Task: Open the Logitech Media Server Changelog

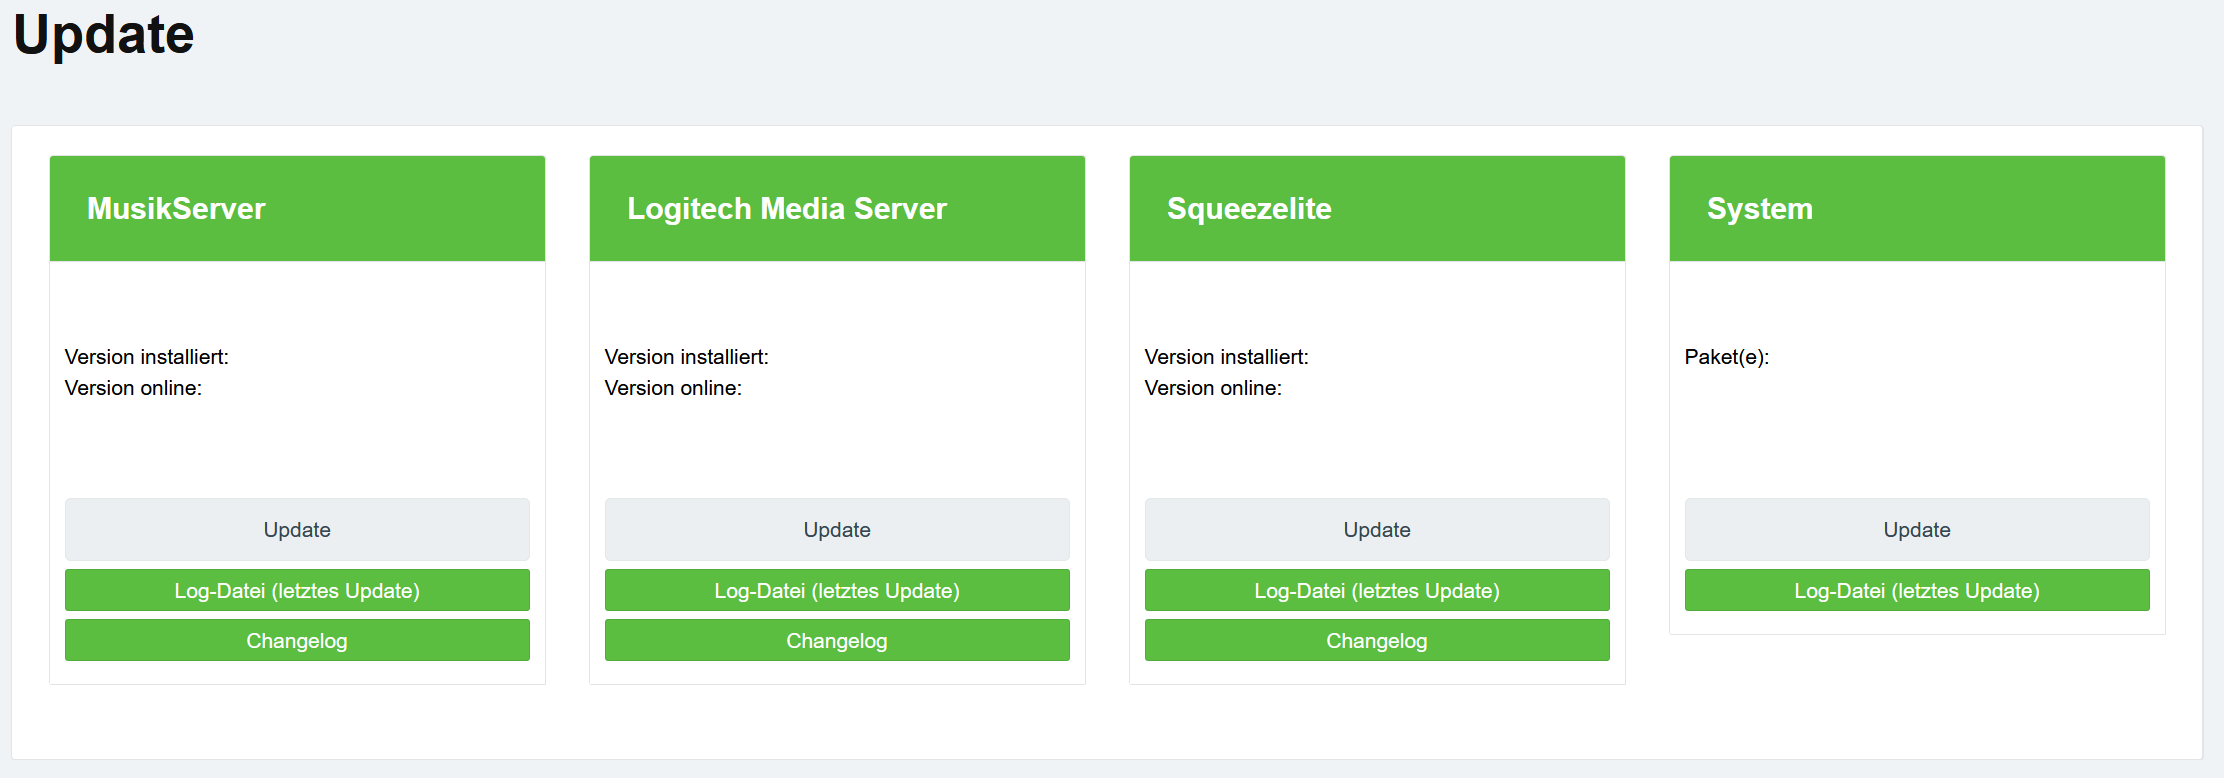Action: click(837, 641)
